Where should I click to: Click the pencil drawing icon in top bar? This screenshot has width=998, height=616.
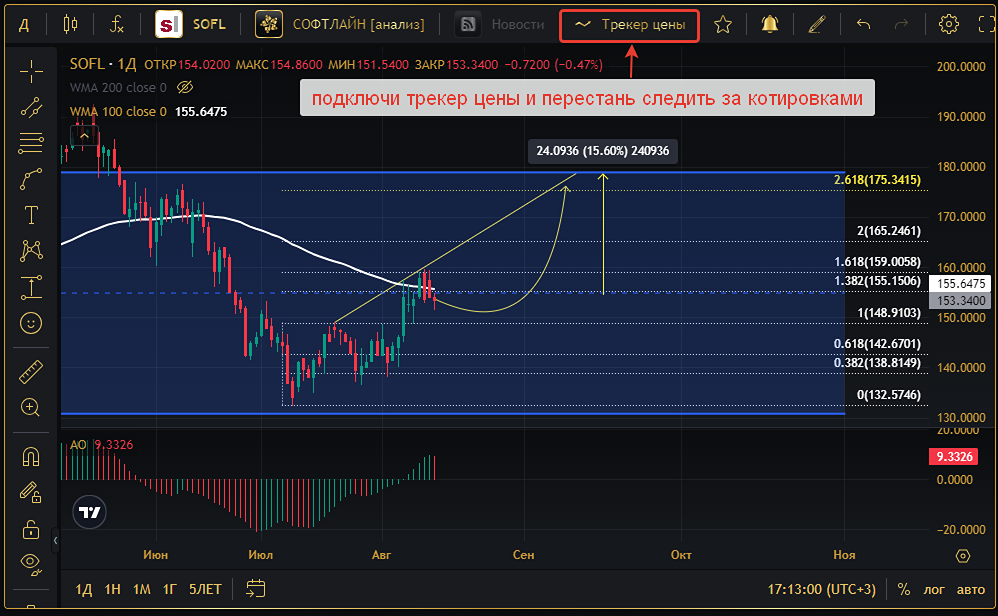[817, 25]
